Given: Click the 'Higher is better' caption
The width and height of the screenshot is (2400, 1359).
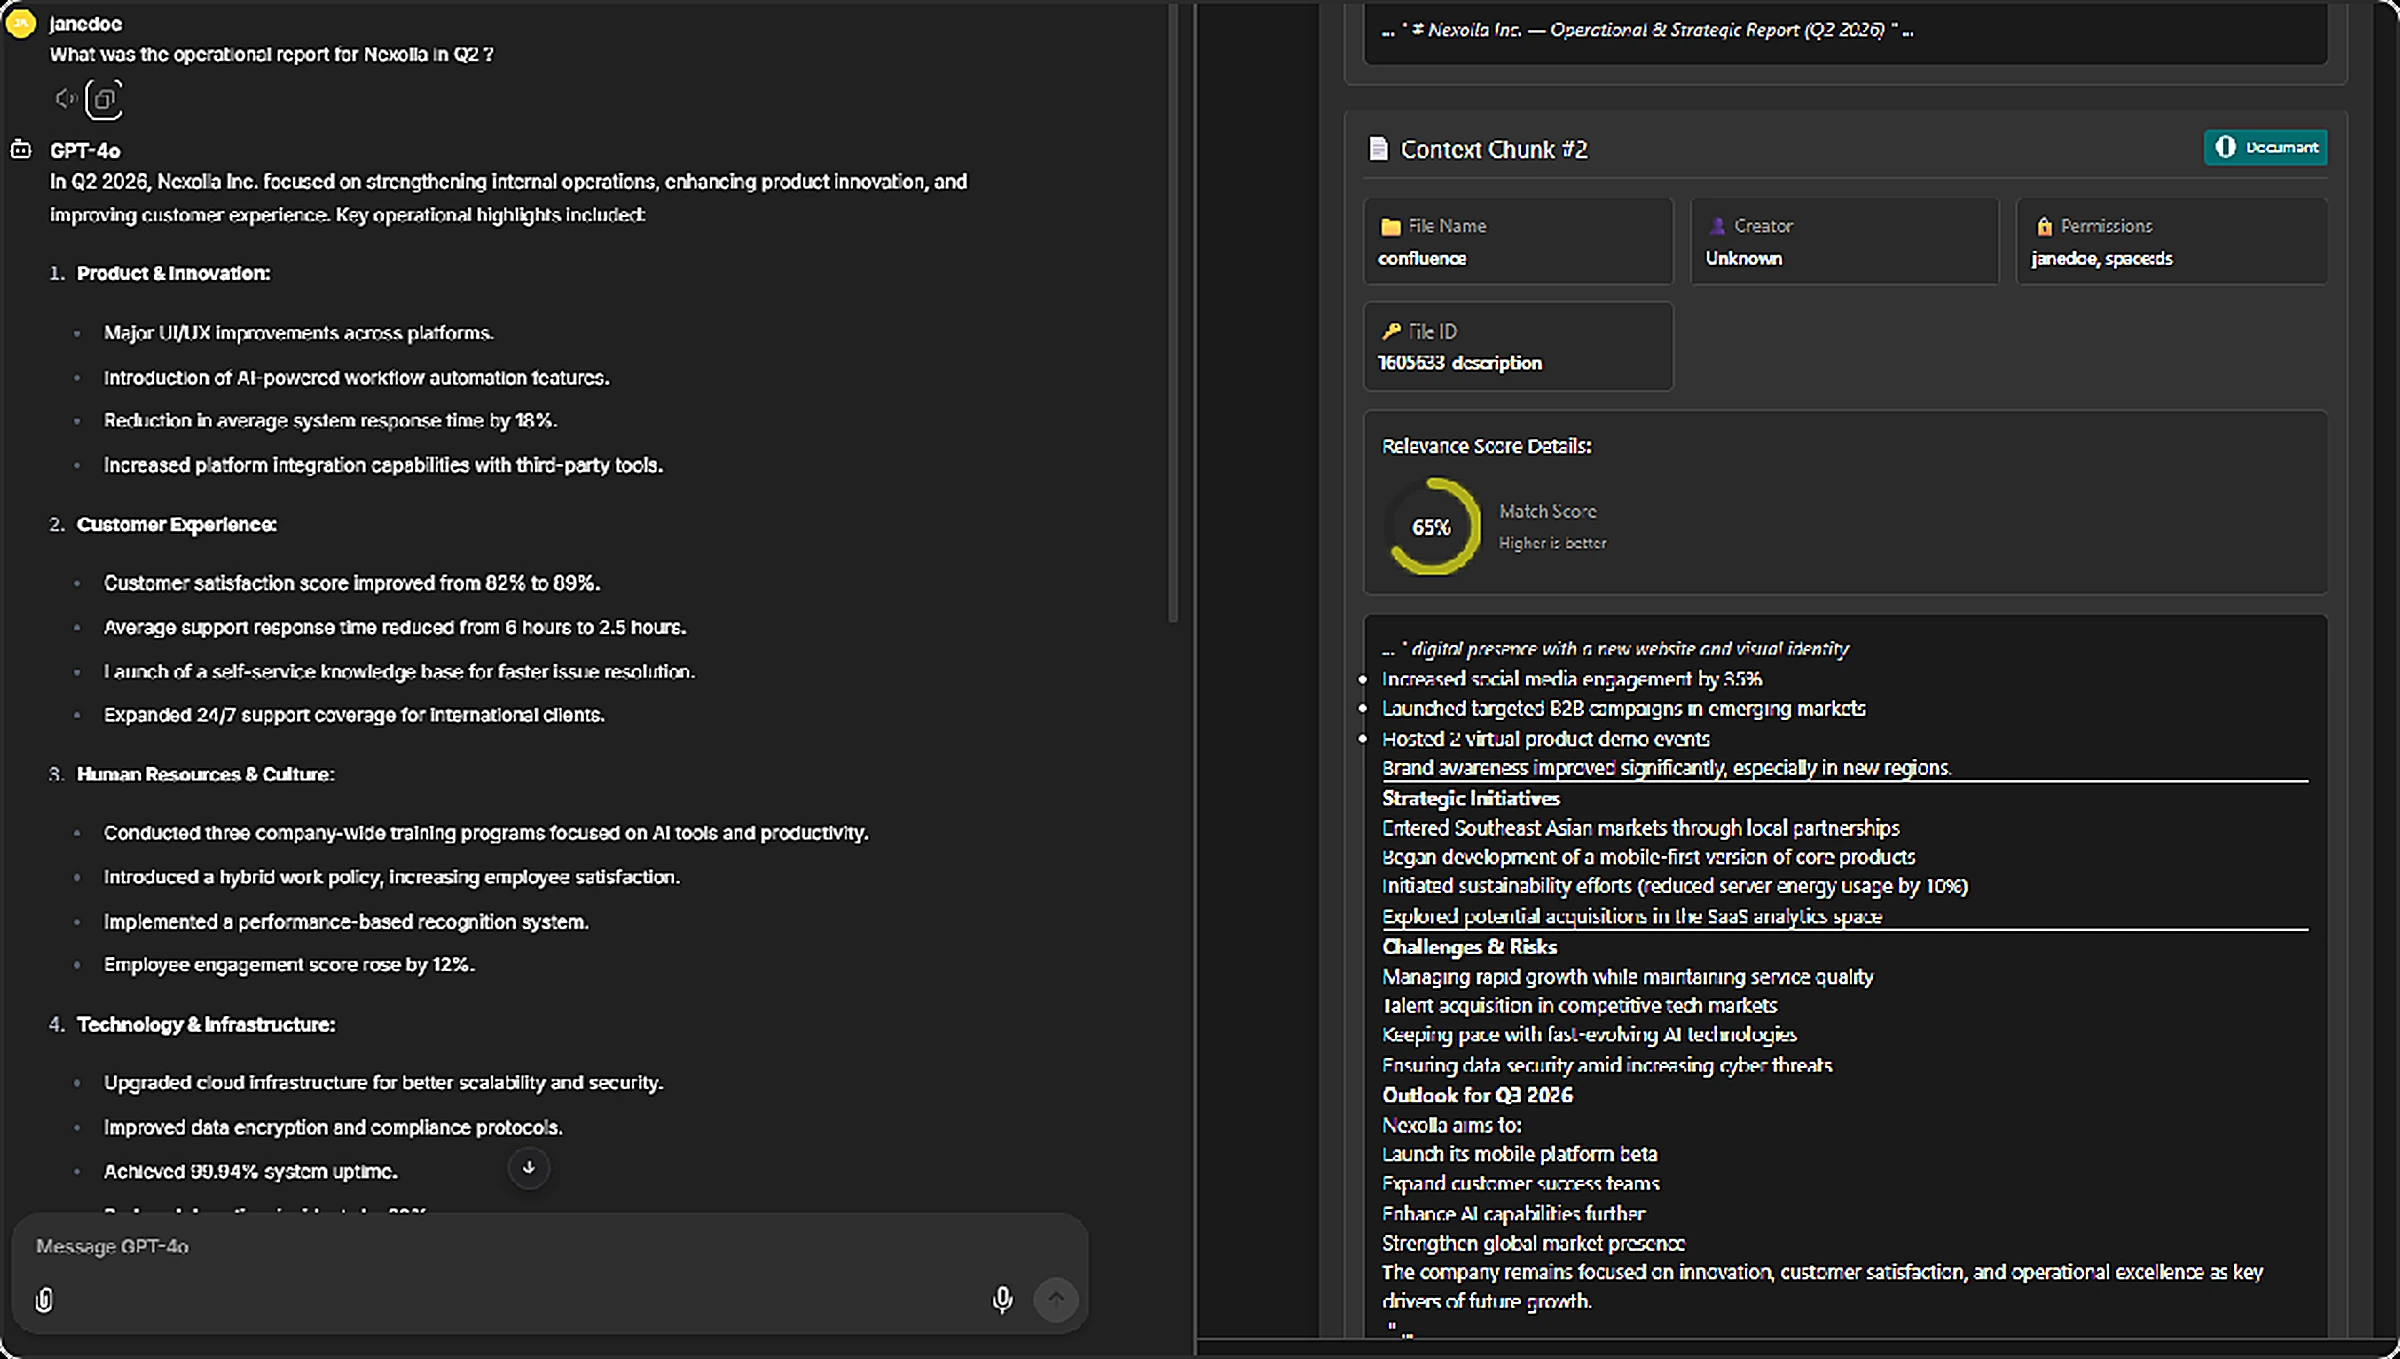Looking at the screenshot, I should click(x=1553, y=543).
